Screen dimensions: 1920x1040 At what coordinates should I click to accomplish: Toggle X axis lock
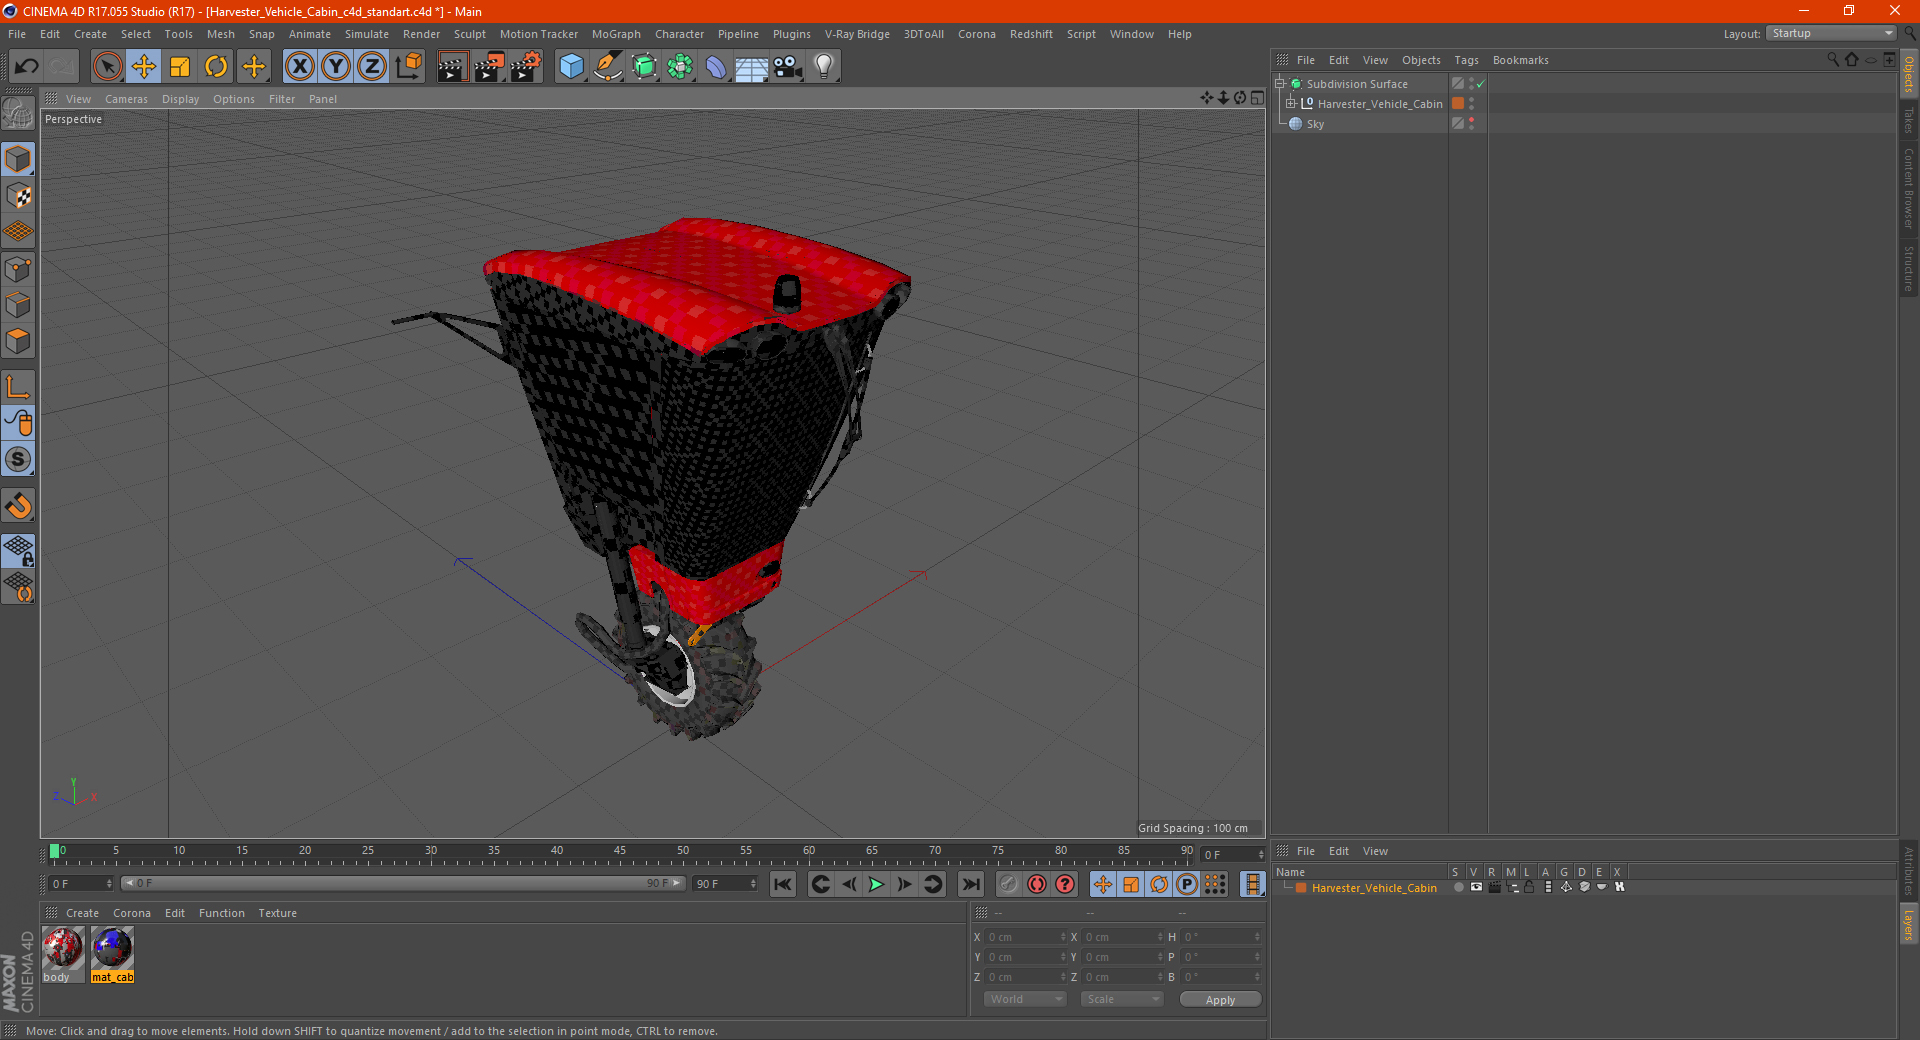click(299, 67)
